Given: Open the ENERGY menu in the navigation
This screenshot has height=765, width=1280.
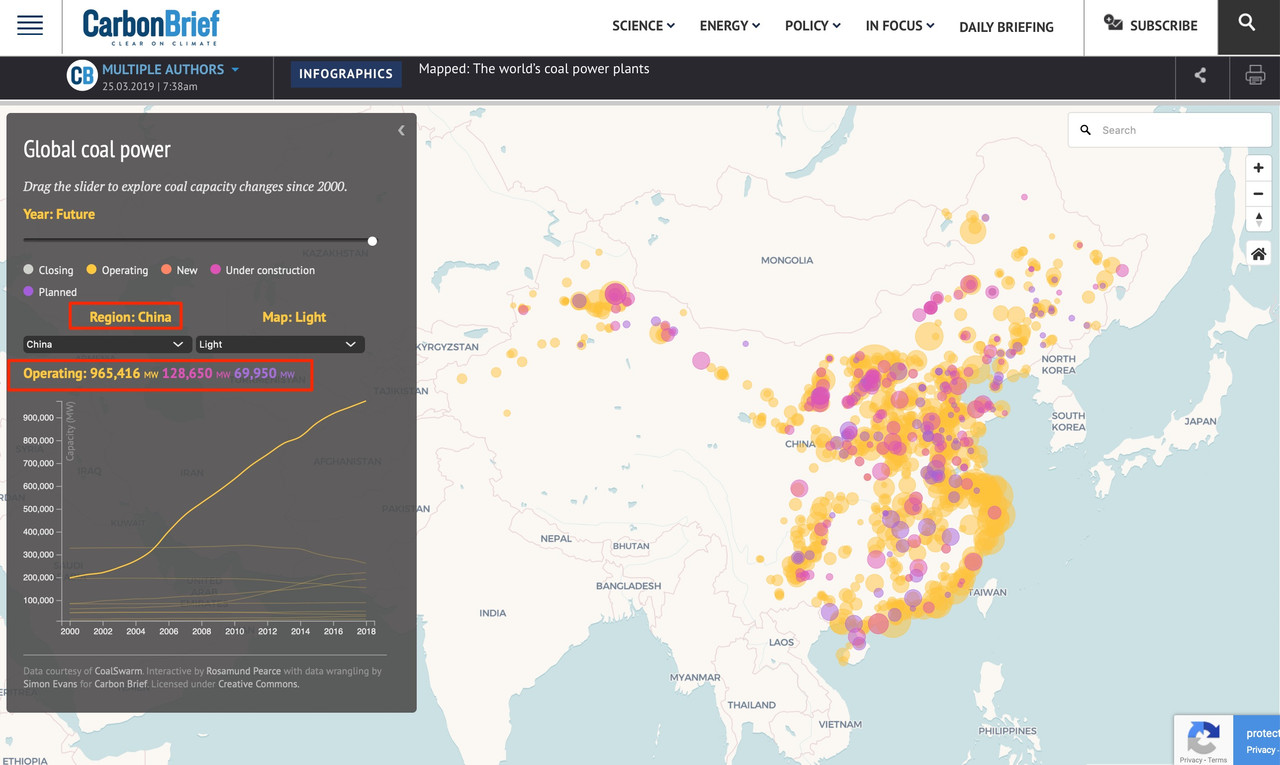Looking at the screenshot, I should pos(729,26).
